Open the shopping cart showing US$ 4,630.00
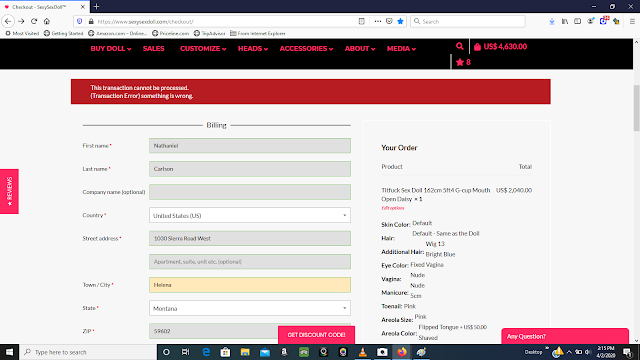The width and height of the screenshot is (640, 360). 500,47
